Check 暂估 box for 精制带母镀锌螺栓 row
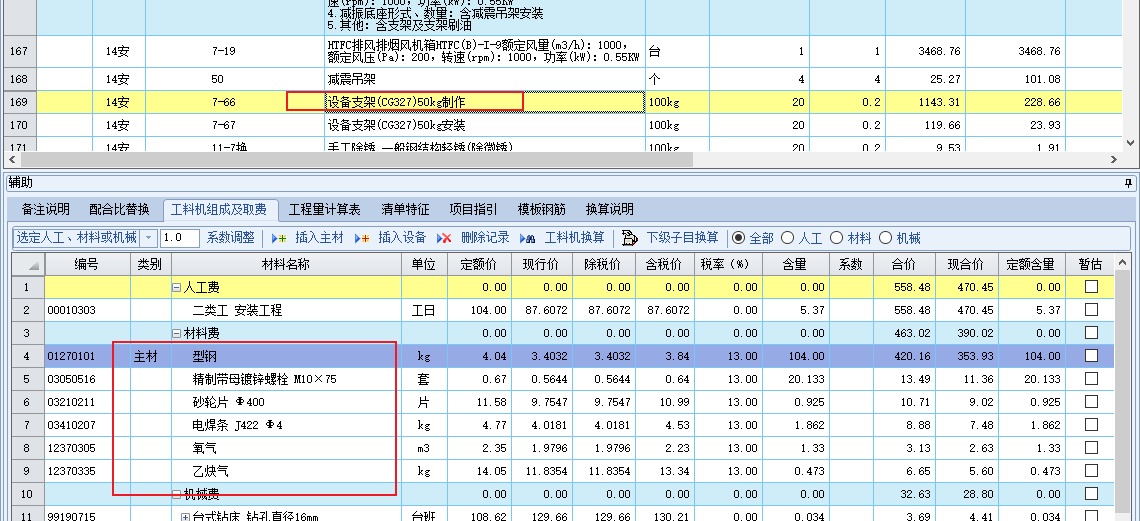The height and width of the screenshot is (521, 1140). point(1091,379)
